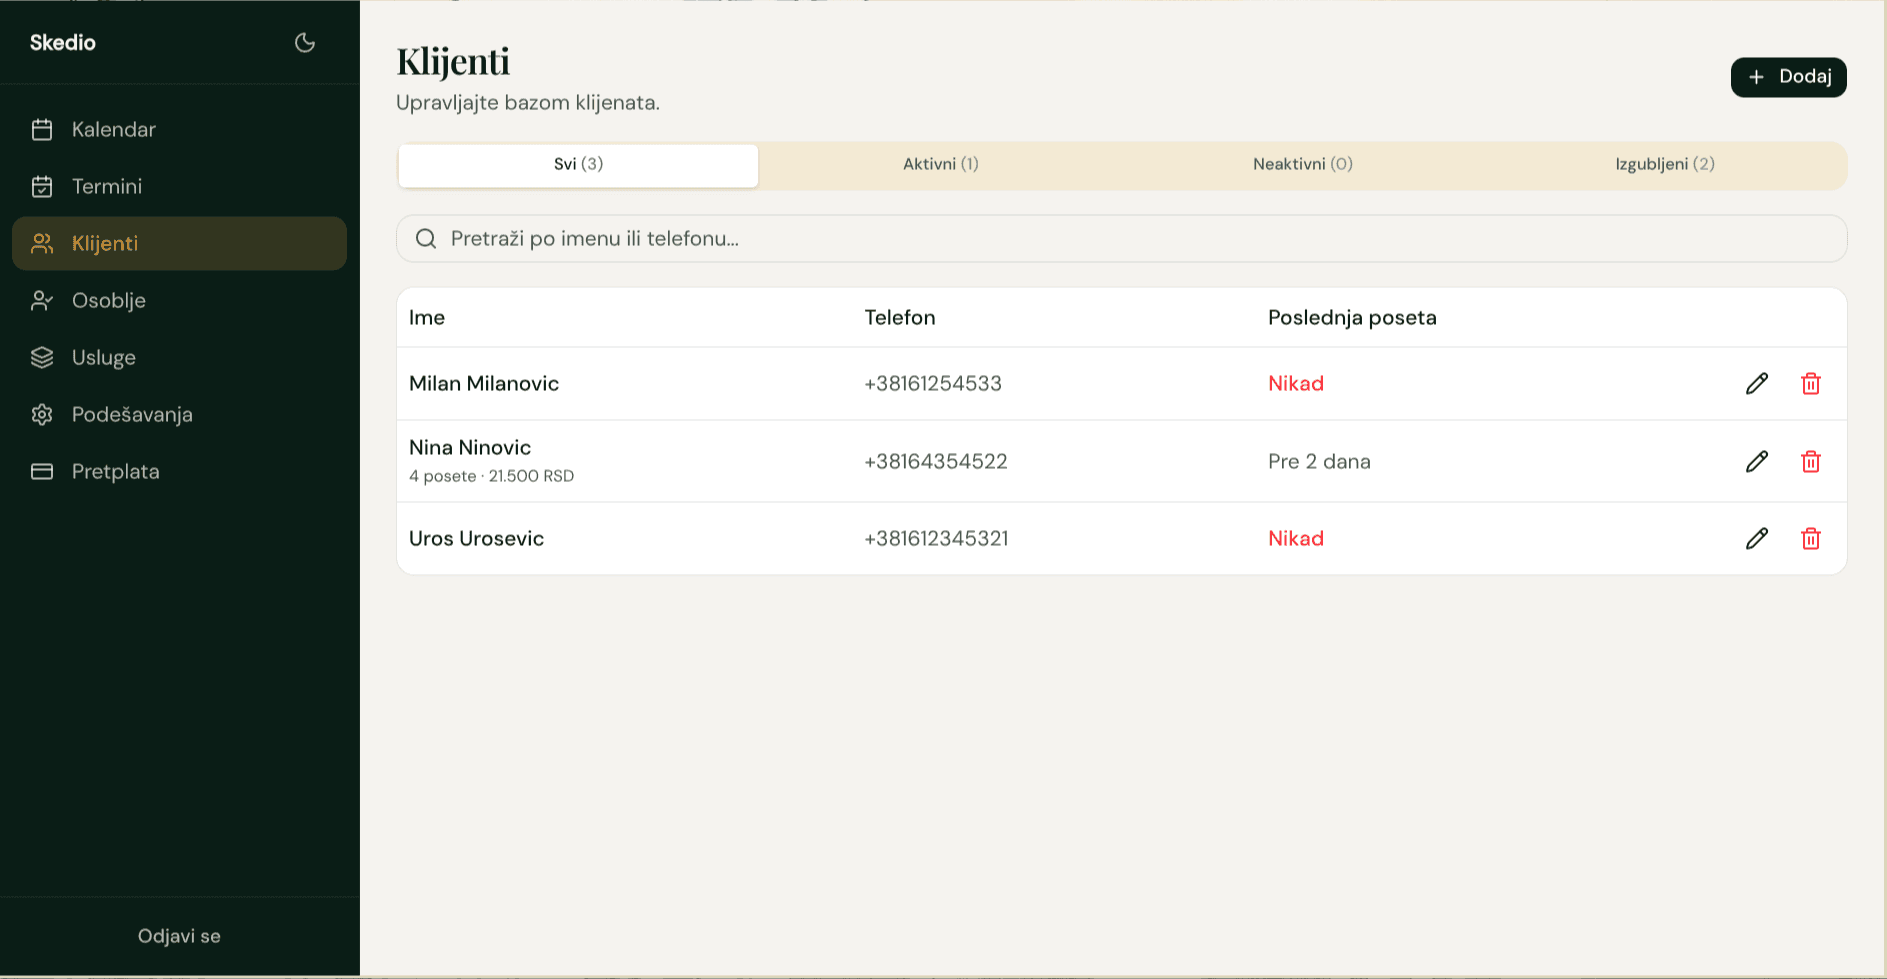The width and height of the screenshot is (1887, 979).
Task: Edit Uros Urosevic with pencil icon
Action: pyautogui.click(x=1757, y=538)
